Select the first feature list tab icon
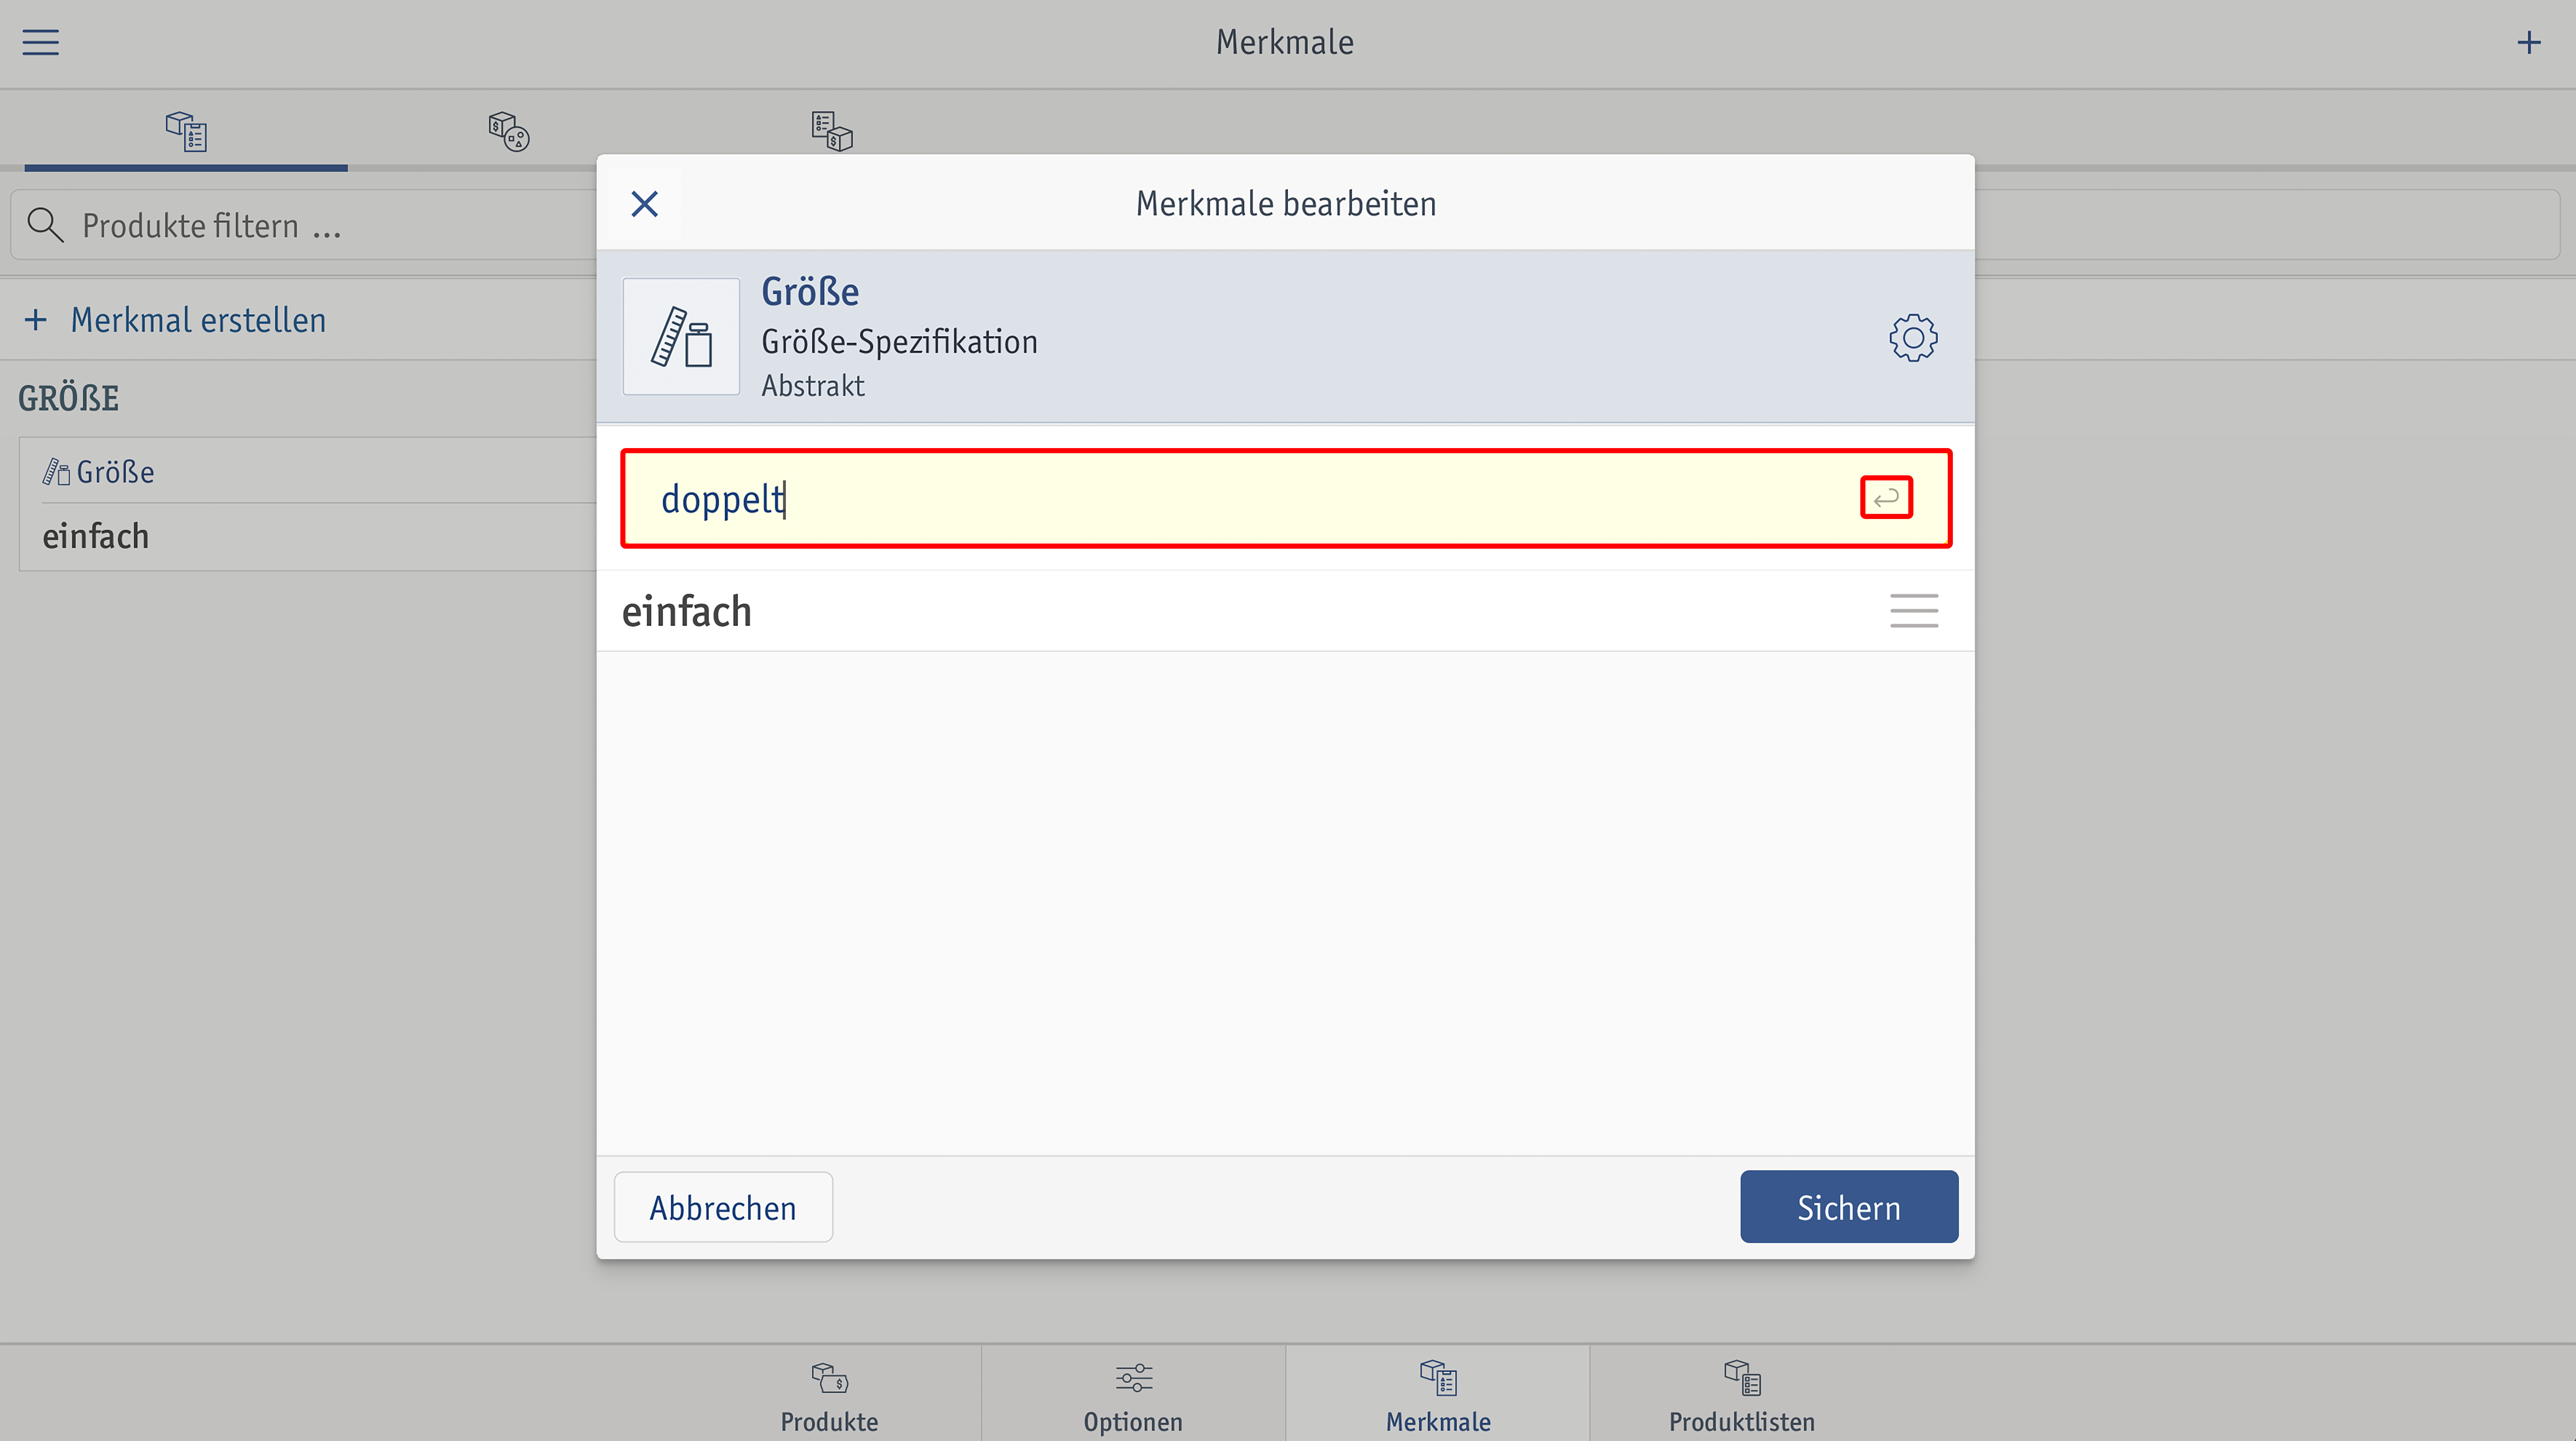 pyautogui.click(x=186, y=131)
